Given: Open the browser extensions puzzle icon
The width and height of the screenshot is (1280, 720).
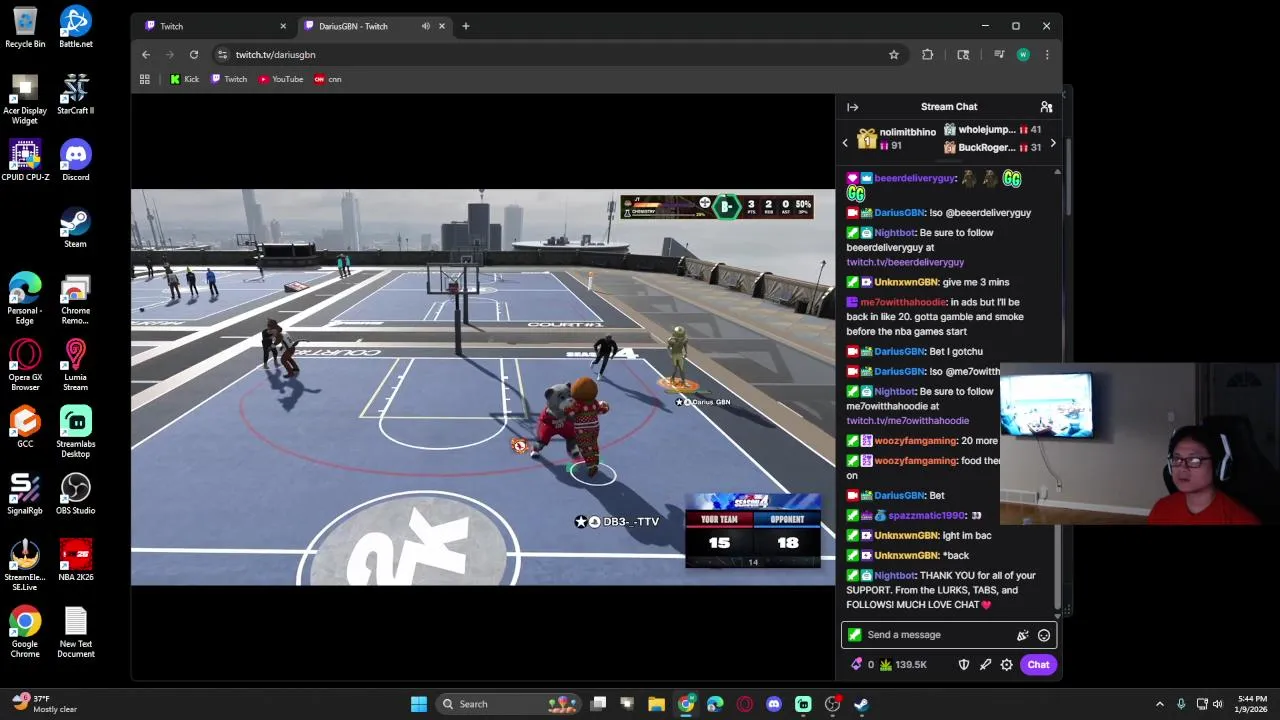Looking at the screenshot, I should coord(928,55).
